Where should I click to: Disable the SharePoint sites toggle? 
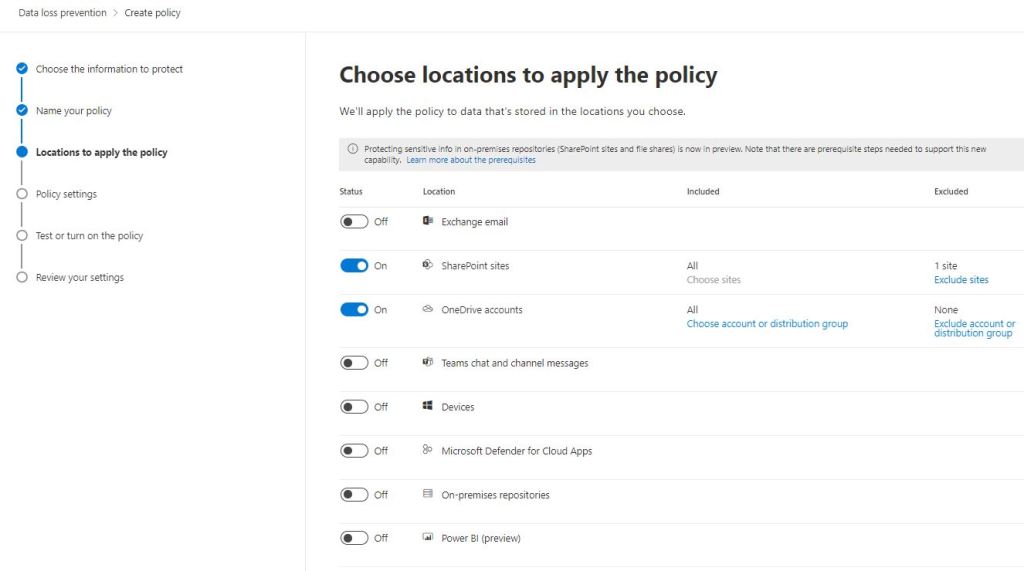[x=354, y=266]
